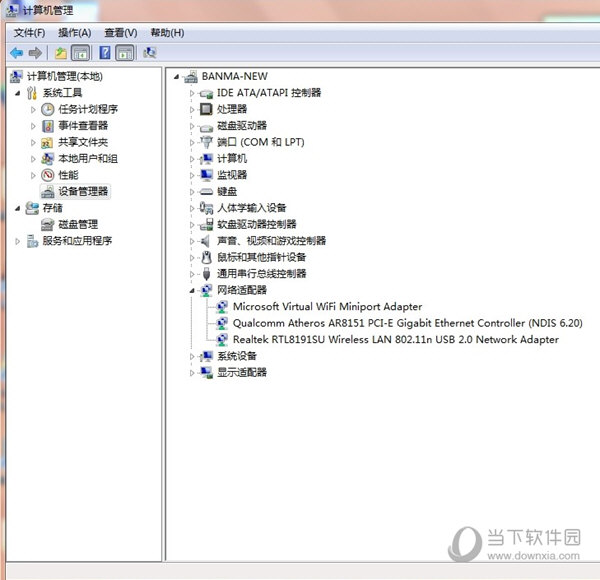The width and height of the screenshot is (600, 580).
Task: Click the 通用串行总线控制器 USB icon
Action: coord(207,274)
